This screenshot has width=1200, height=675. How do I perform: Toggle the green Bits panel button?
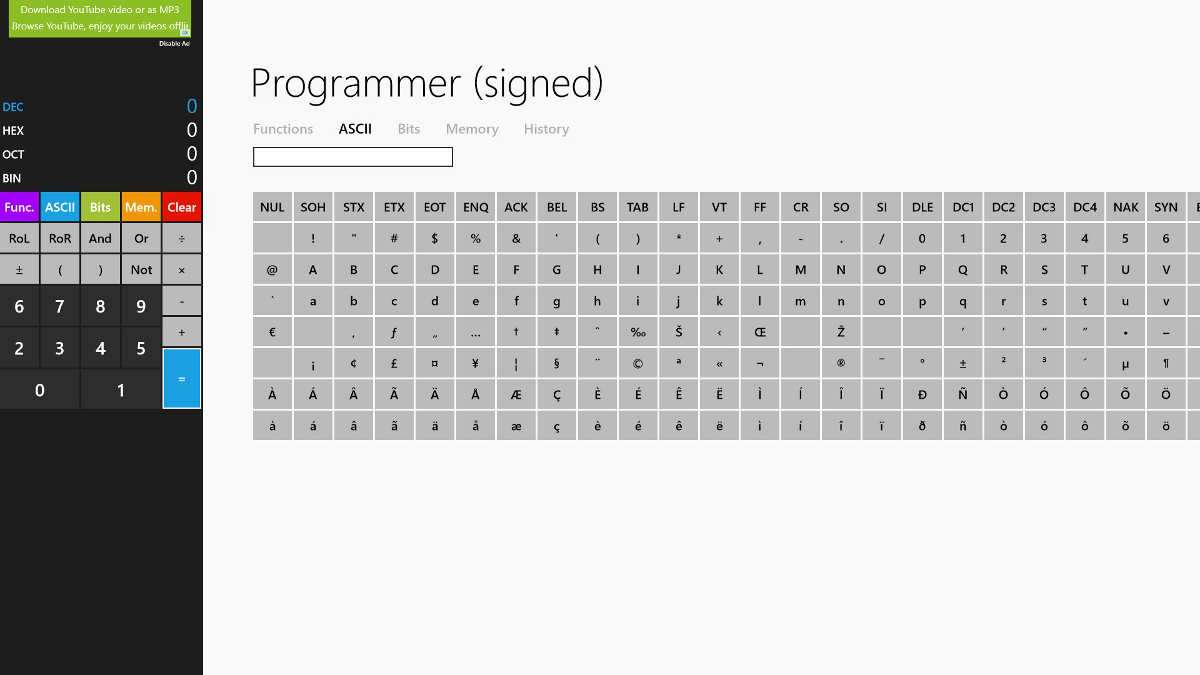[100, 207]
